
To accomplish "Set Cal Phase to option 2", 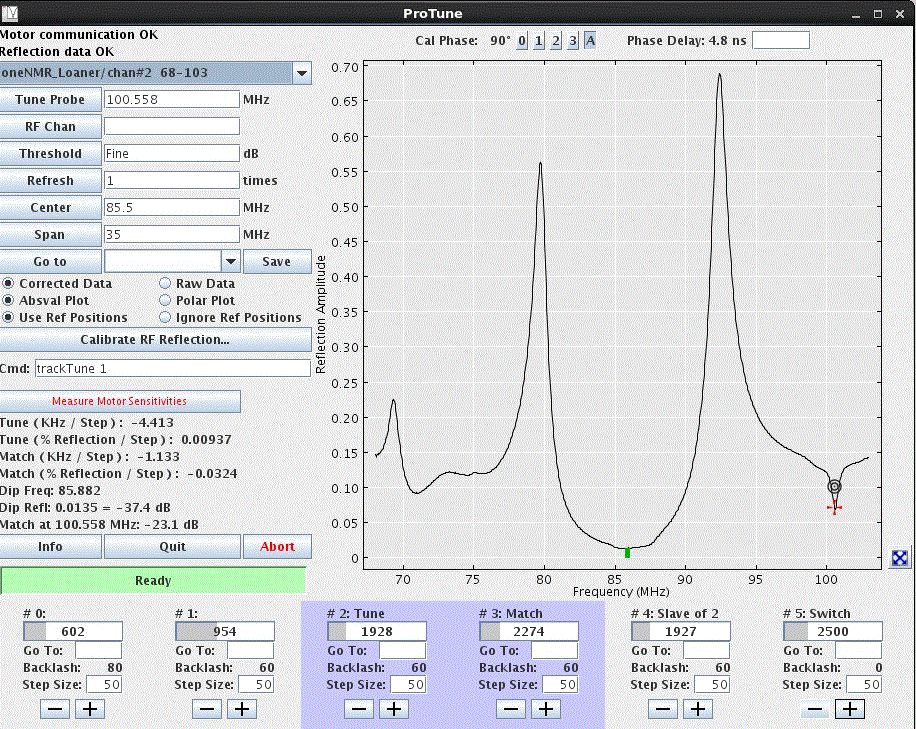I will click(556, 41).
